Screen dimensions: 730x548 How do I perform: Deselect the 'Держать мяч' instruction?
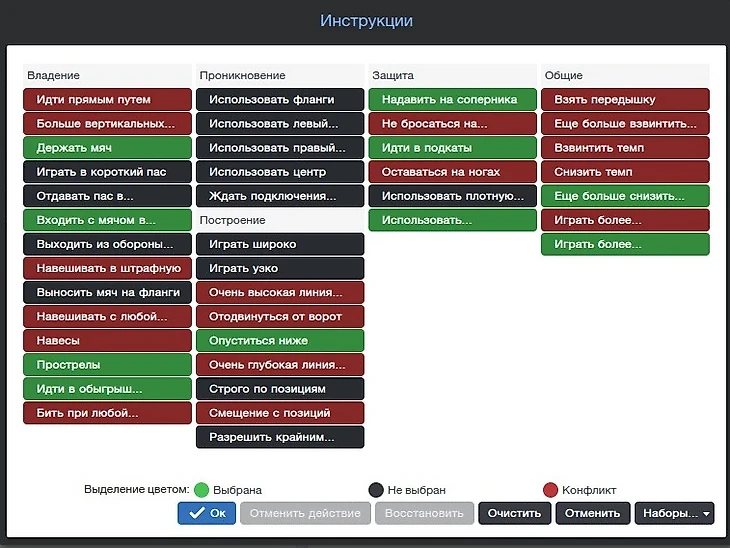point(107,148)
